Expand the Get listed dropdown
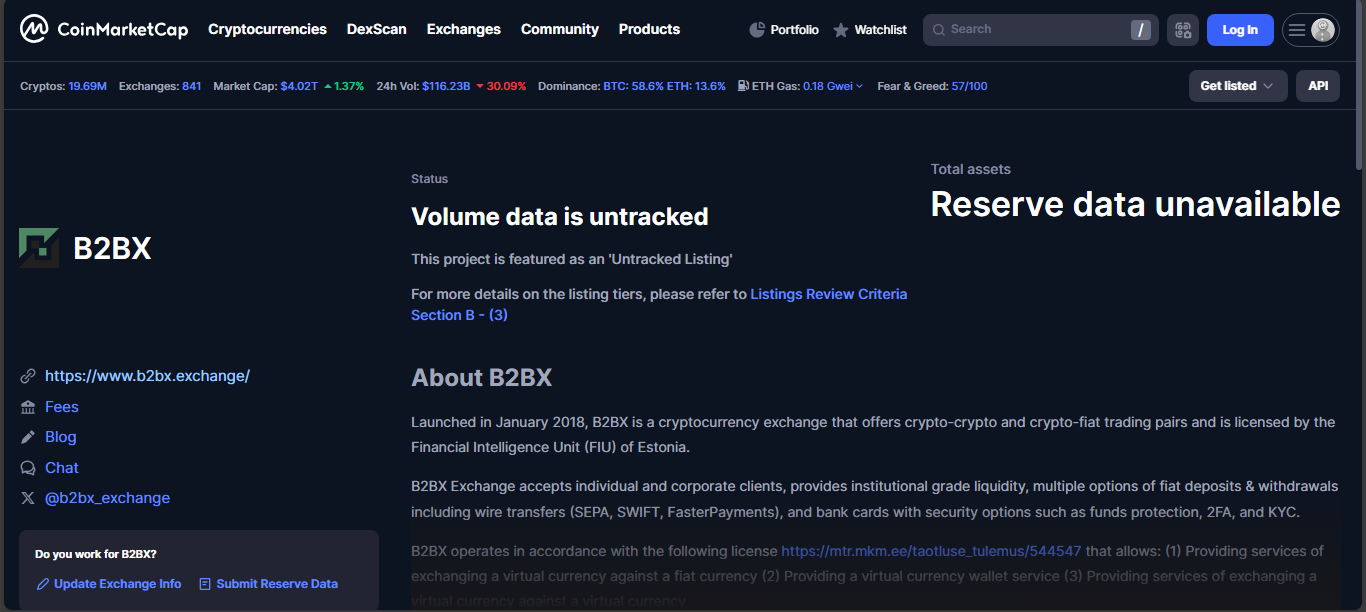The height and width of the screenshot is (612, 1366). pos(1237,86)
